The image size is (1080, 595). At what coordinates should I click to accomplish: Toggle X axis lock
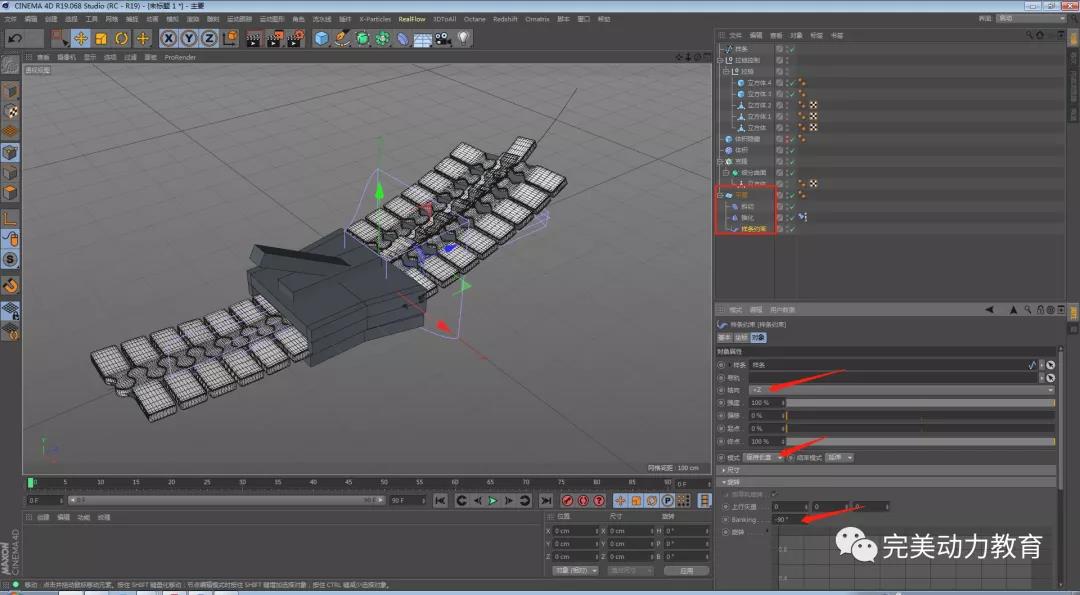pyautogui.click(x=168, y=38)
